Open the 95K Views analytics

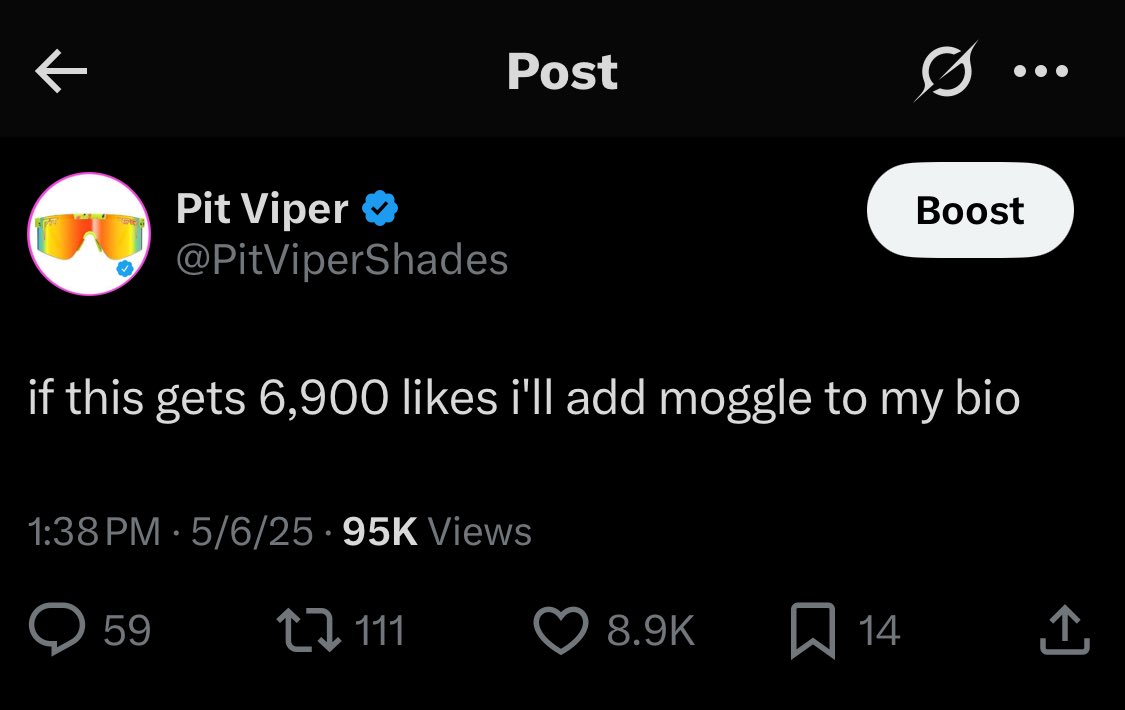pos(437,531)
